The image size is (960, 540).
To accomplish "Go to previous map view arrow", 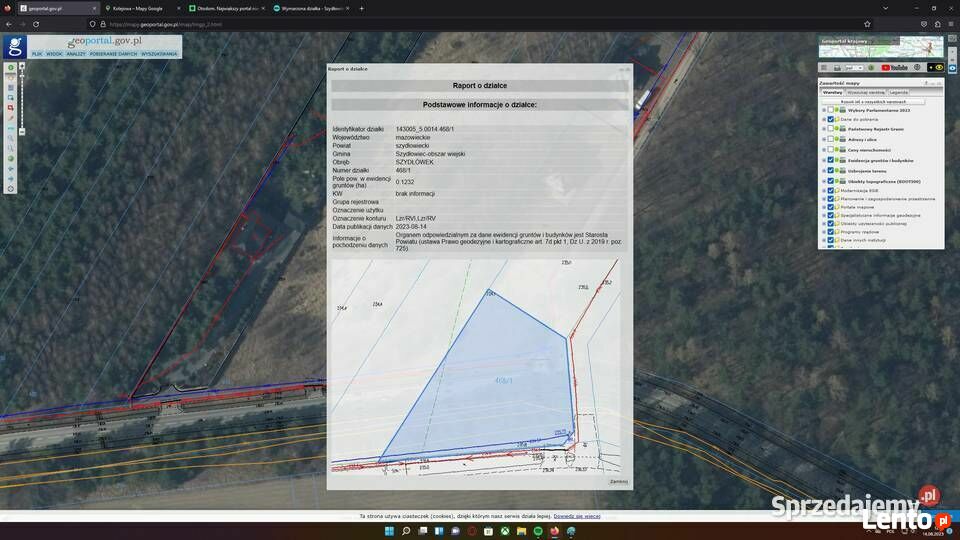I will (x=10, y=169).
